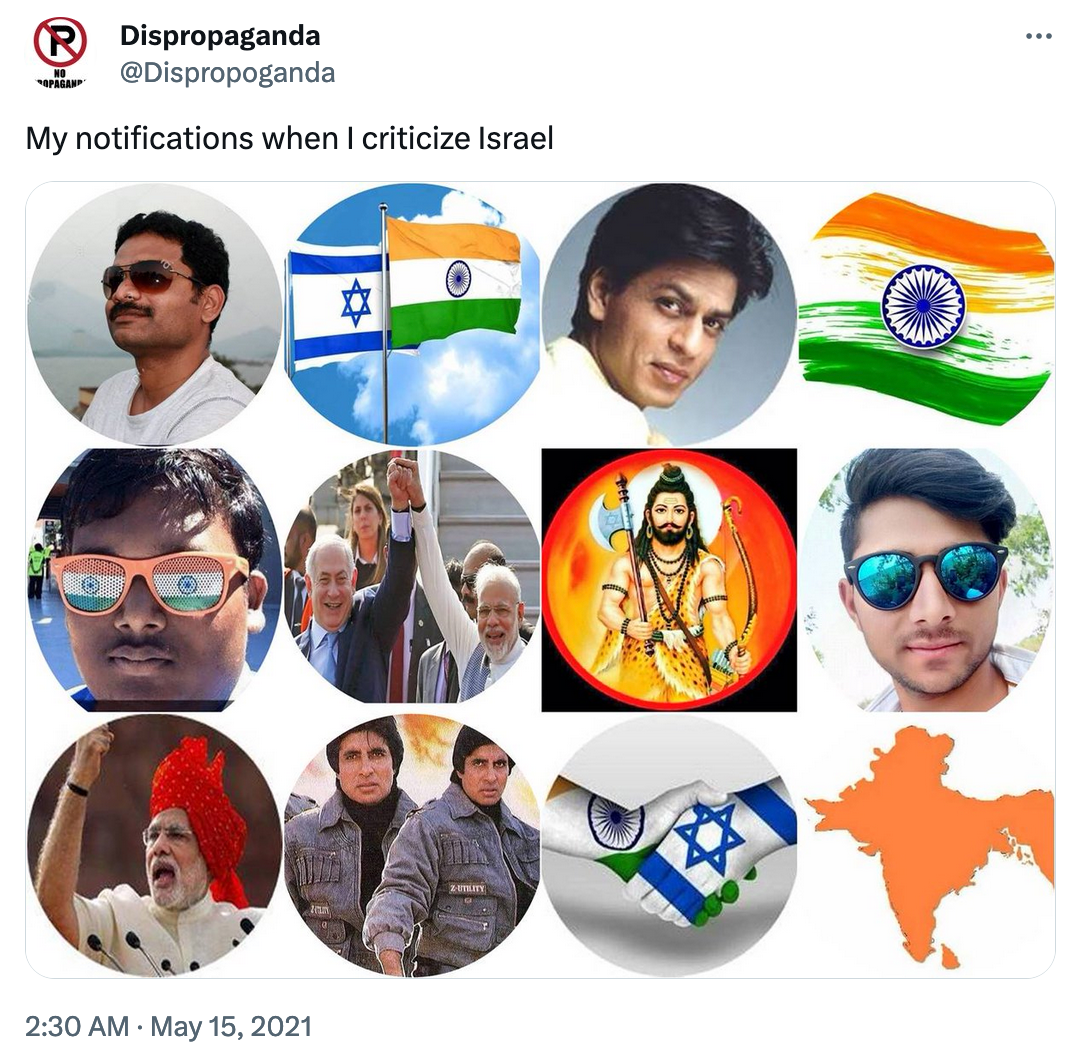Viewport: 1074px width, 1052px height.
Task: Select the India-Israel handshake flags image
Action: click(669, 846)
